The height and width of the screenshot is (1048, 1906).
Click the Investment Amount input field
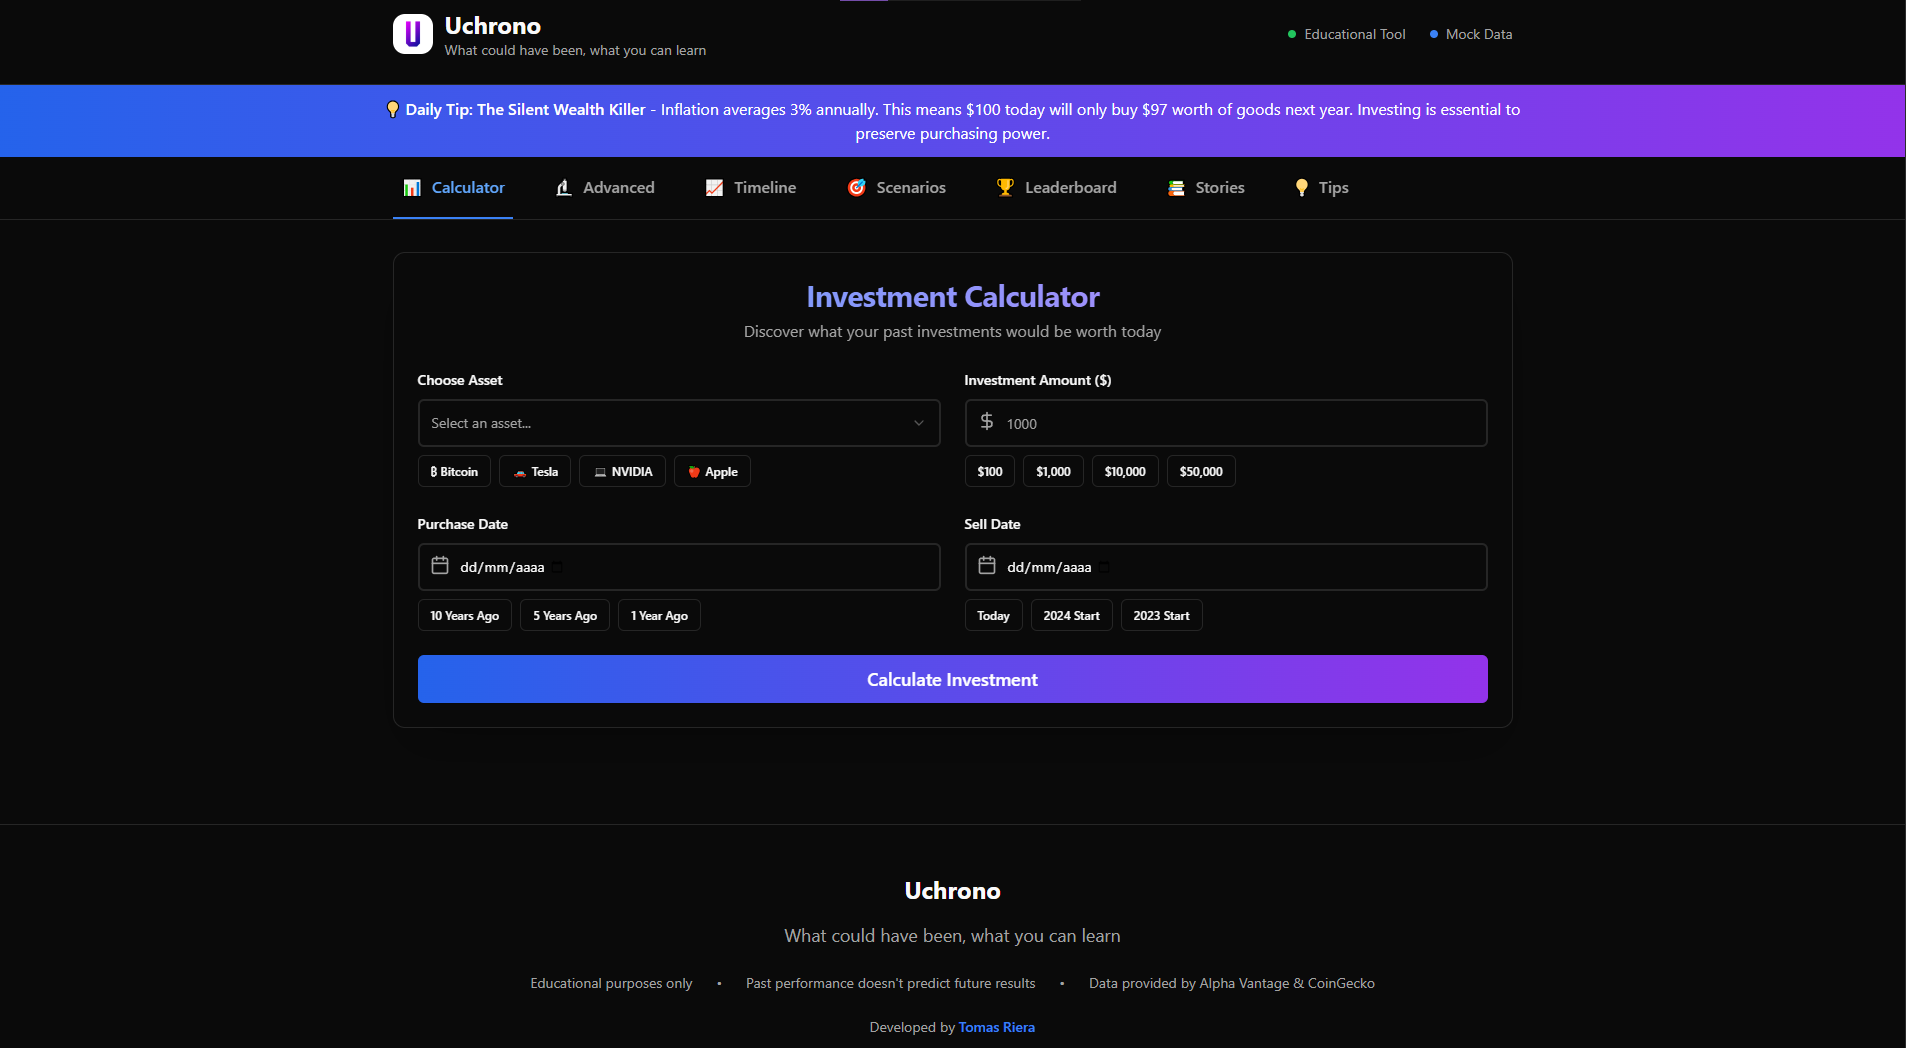point(1240,424)
